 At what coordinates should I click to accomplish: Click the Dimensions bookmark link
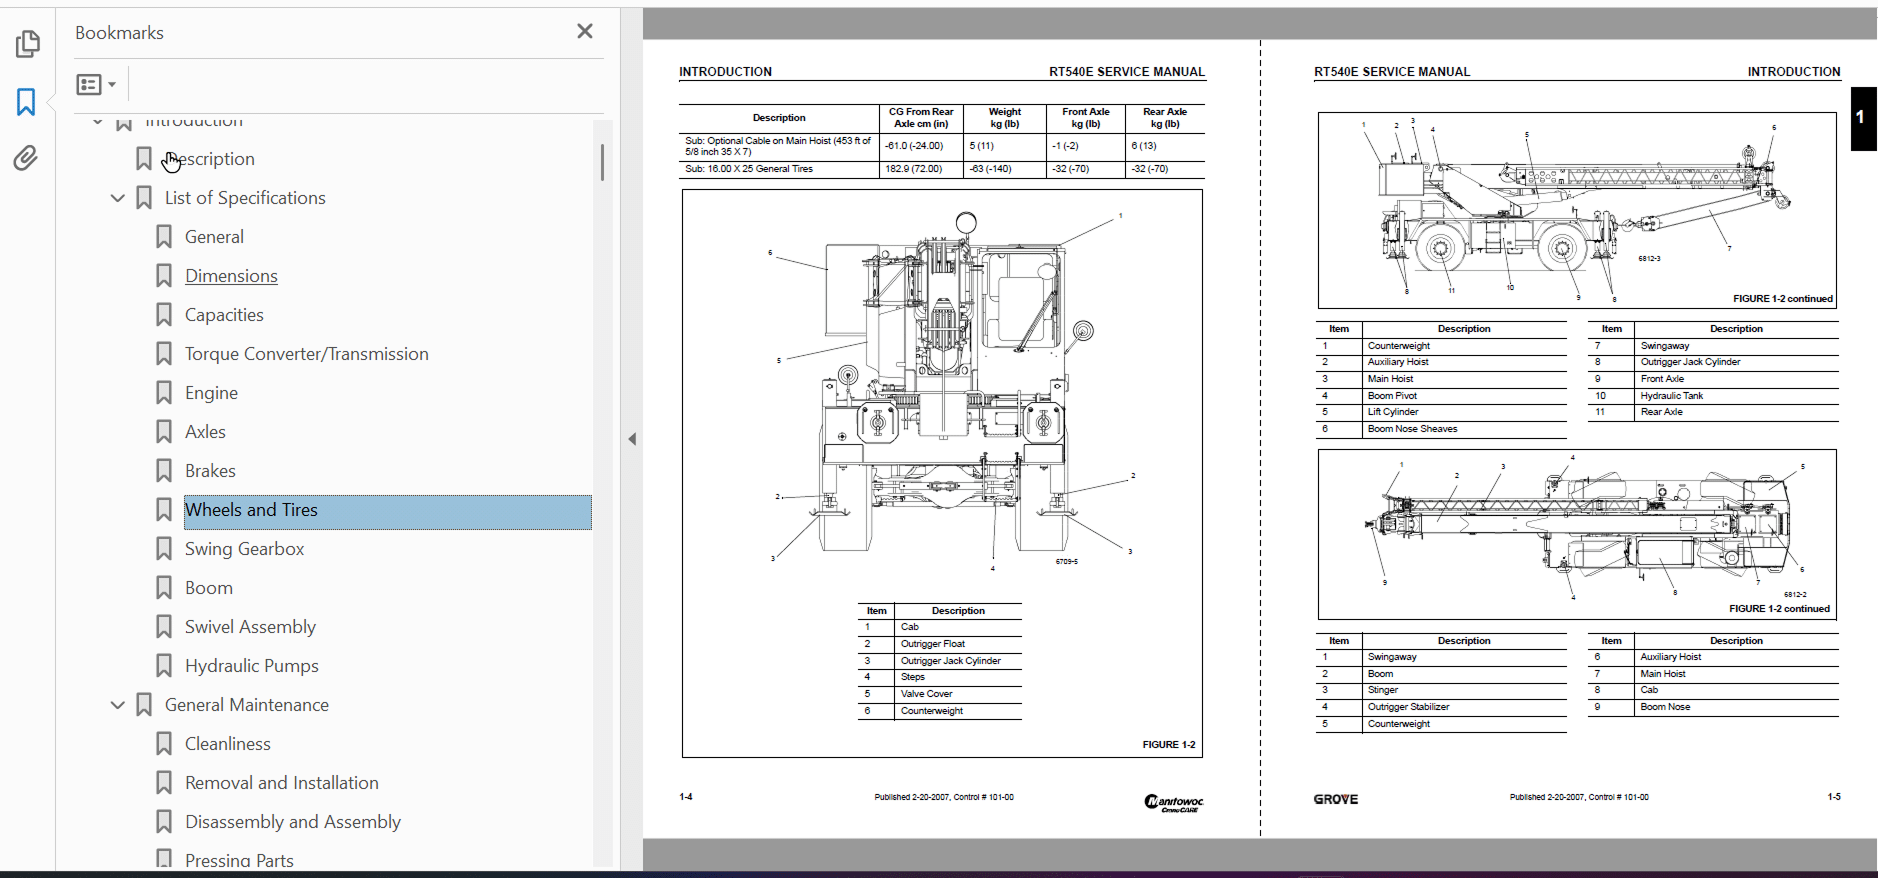click(231, 276)
